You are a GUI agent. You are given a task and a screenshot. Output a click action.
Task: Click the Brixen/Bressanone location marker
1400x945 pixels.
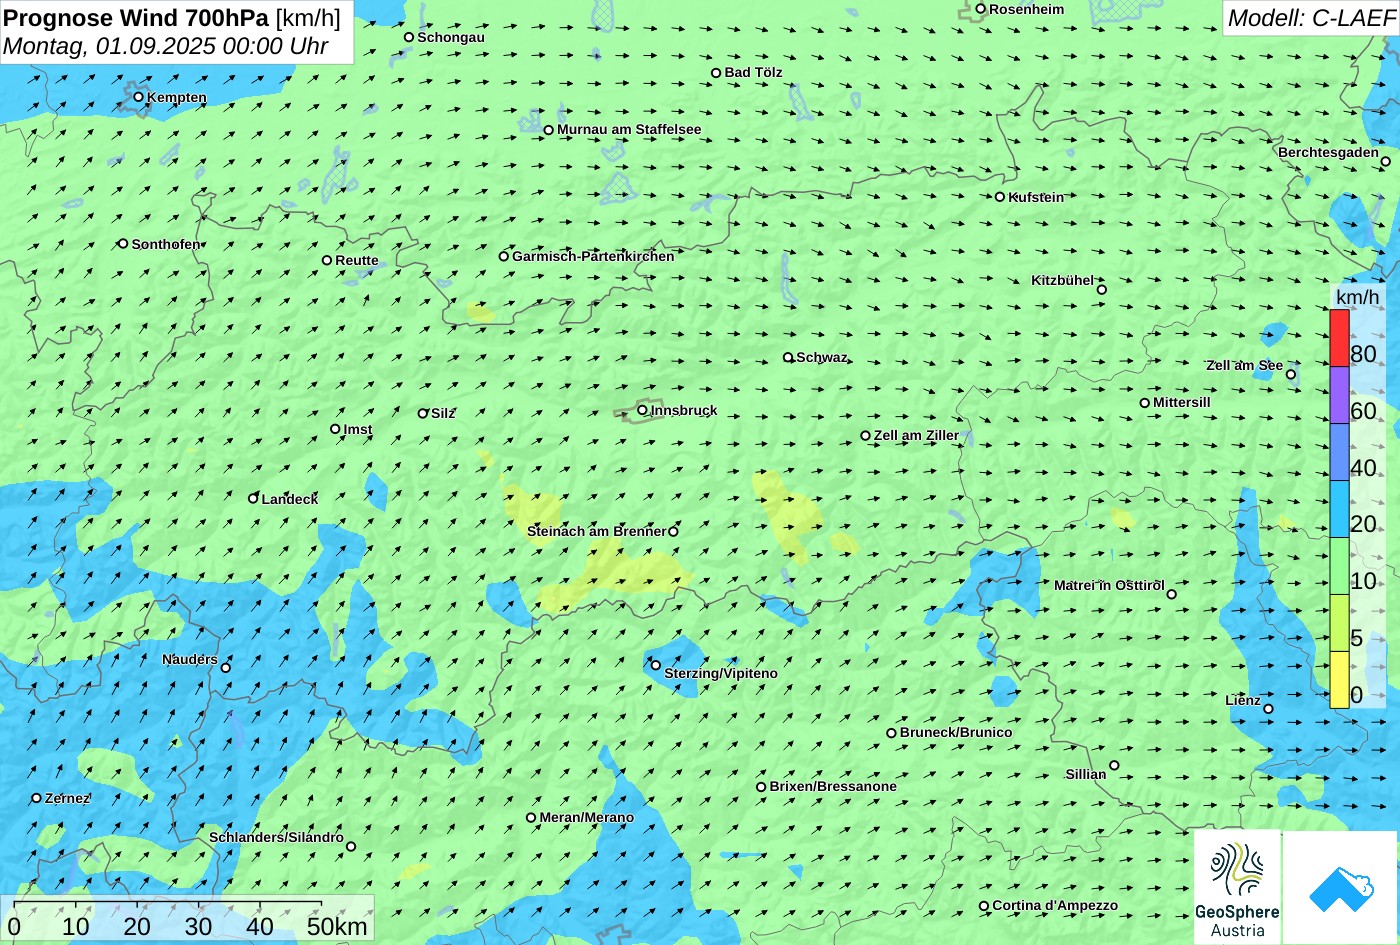pos(761,787)
